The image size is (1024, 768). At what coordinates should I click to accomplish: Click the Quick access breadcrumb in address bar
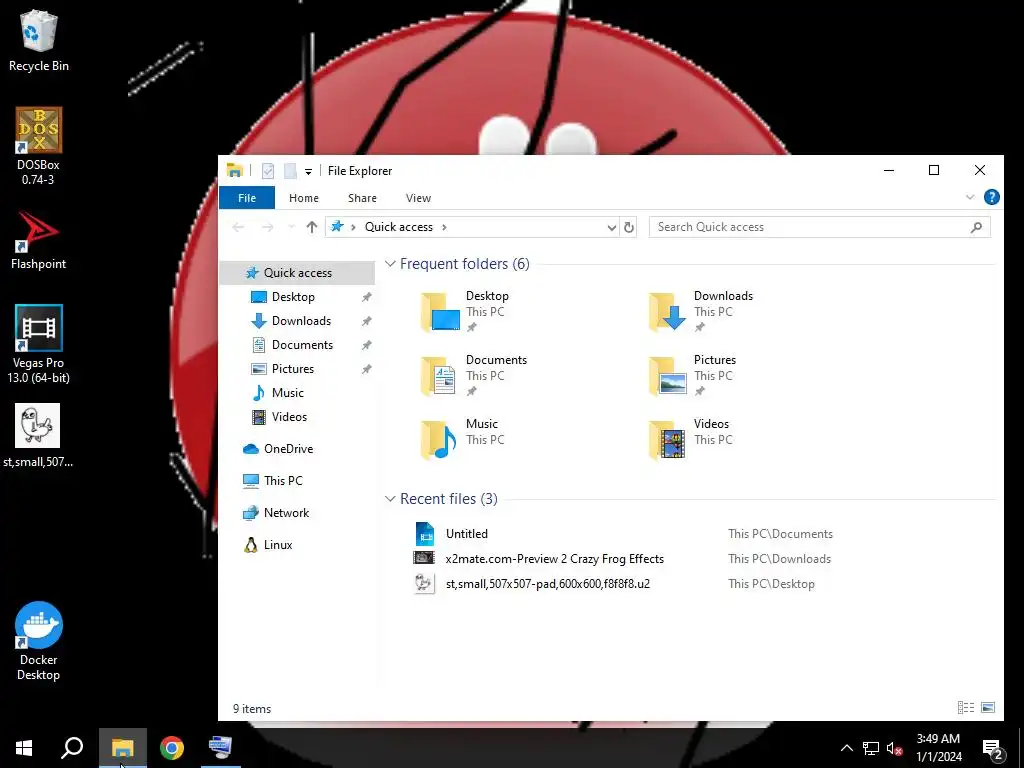(398, 227)
